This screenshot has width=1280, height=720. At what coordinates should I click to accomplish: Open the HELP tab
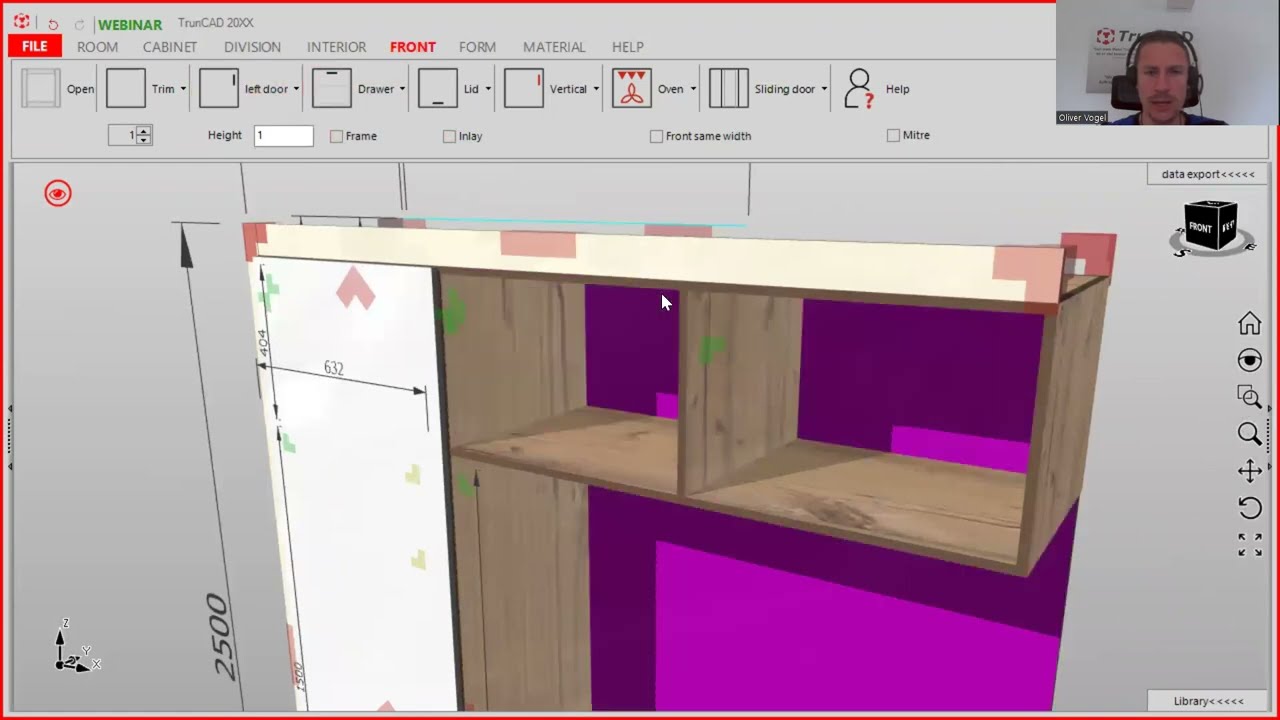pos(628,47)
